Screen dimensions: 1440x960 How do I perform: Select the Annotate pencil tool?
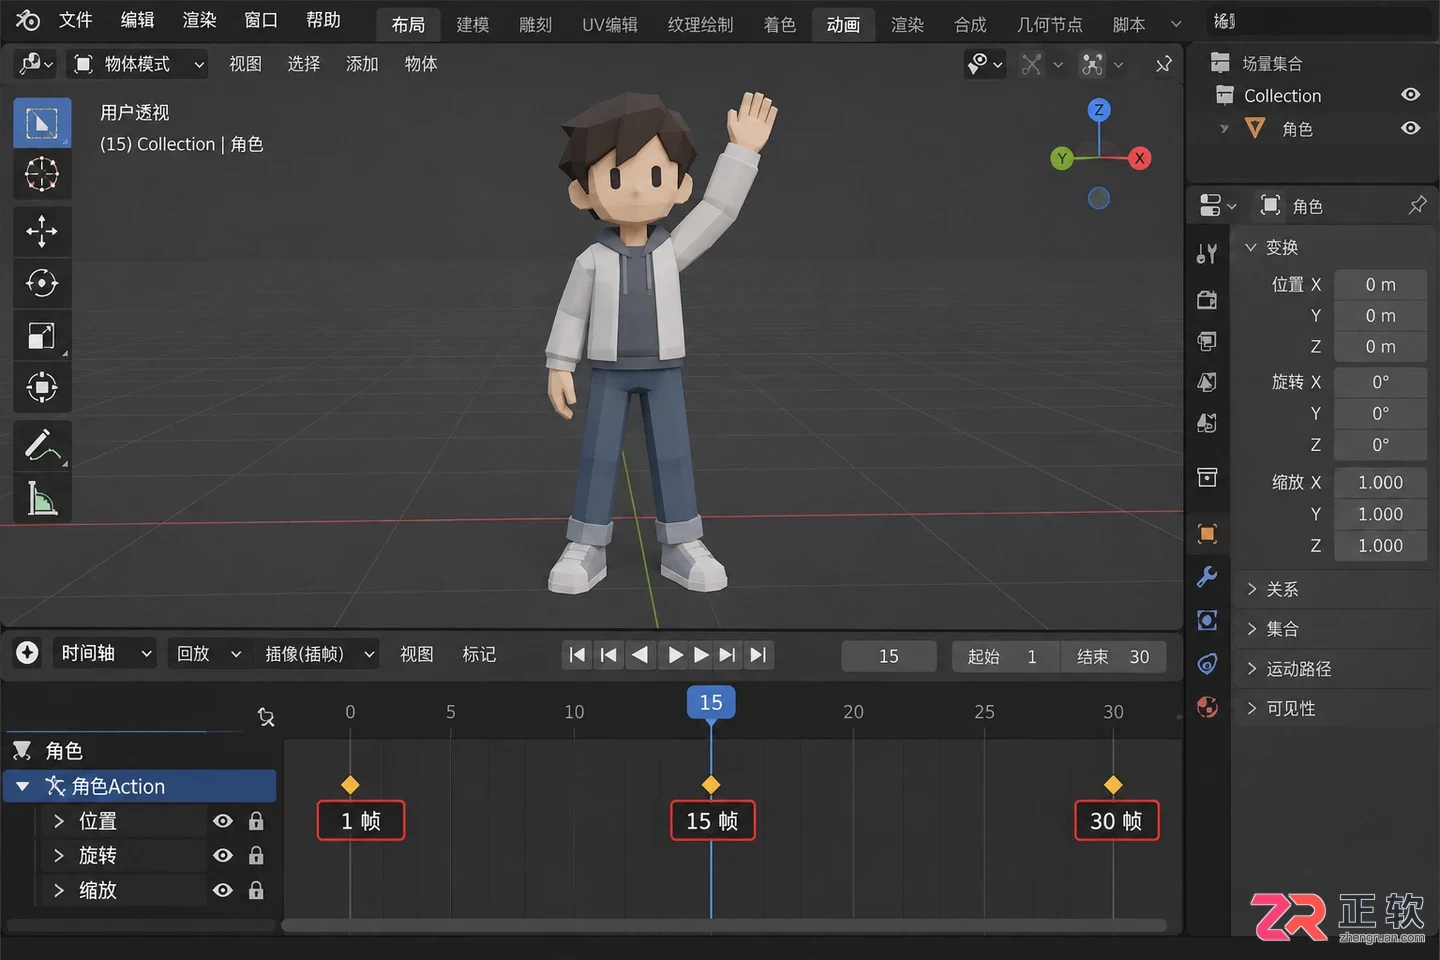[x=42, y=445]
